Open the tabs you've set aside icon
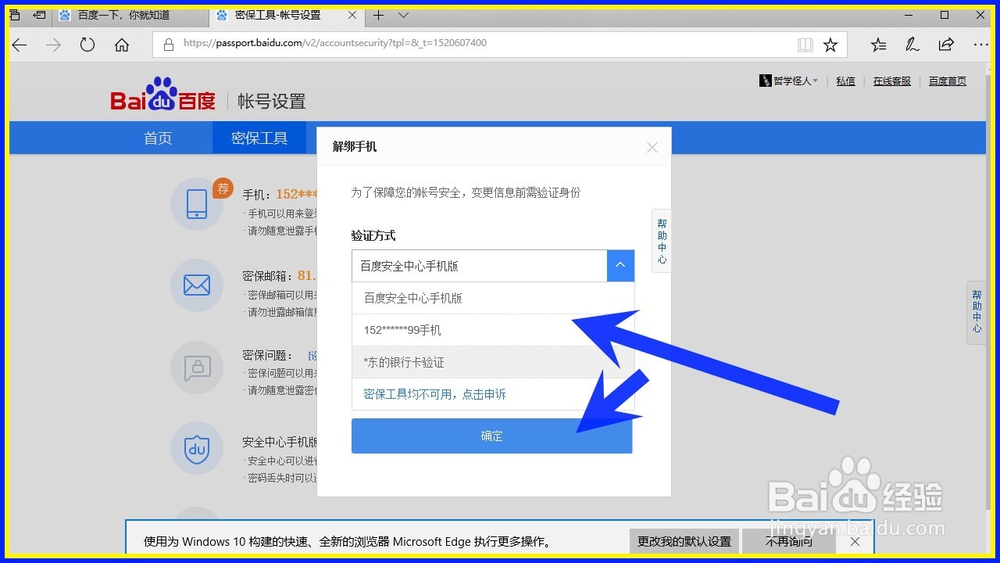This screenshot has width=1000, height=563. 15,15
